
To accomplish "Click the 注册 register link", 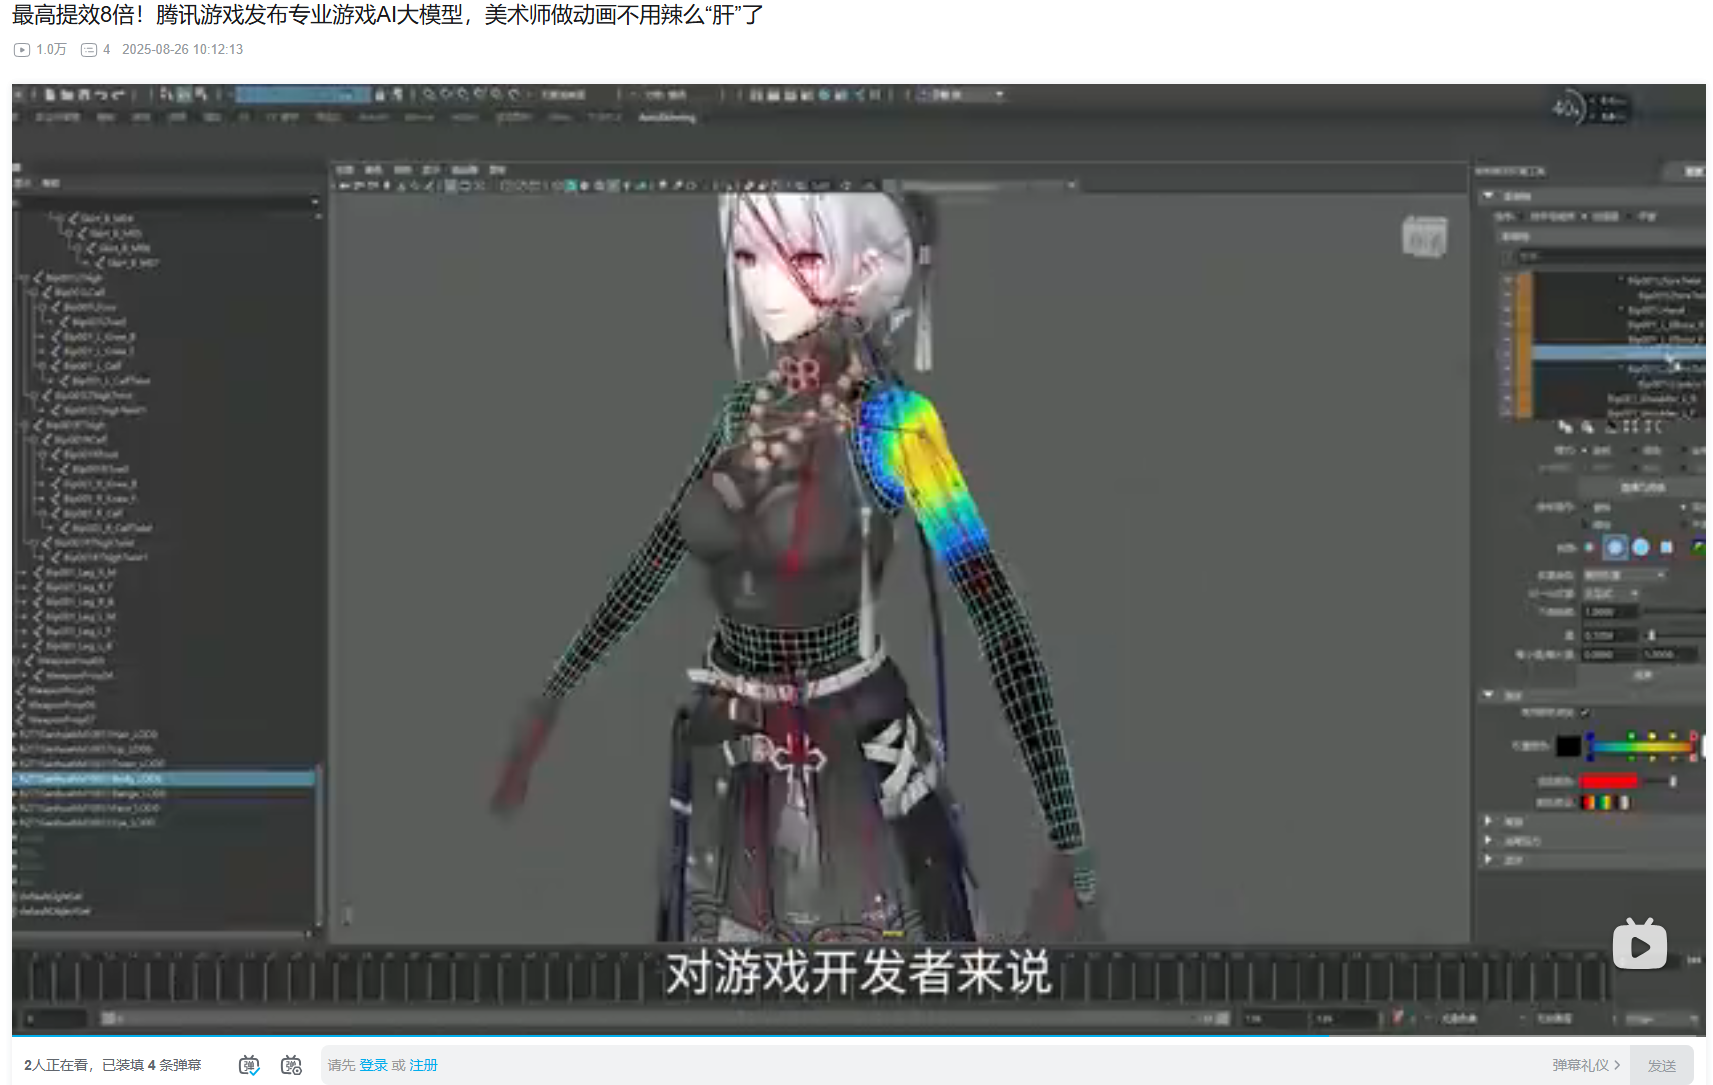I will coord(423,1065).
